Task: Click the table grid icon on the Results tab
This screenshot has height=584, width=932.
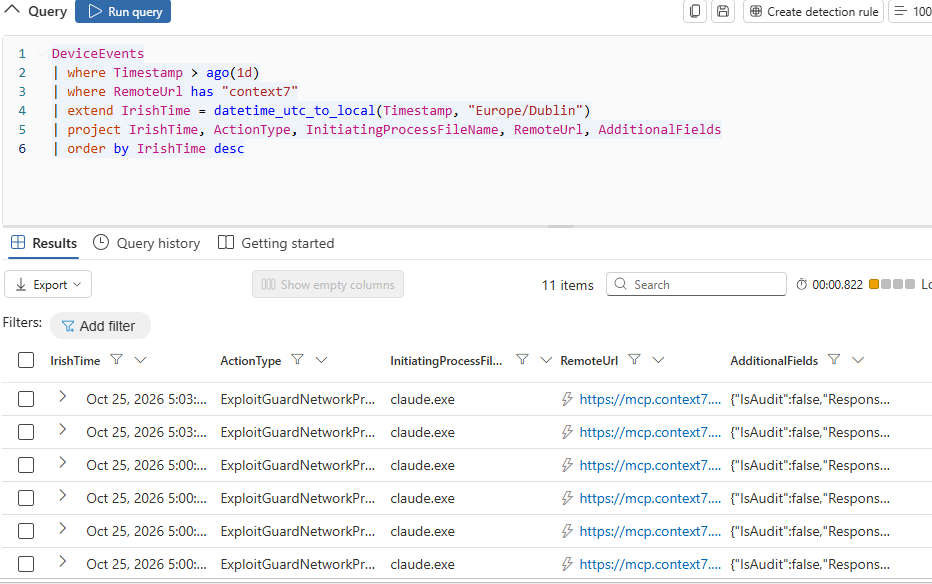Action: [18, 242]
